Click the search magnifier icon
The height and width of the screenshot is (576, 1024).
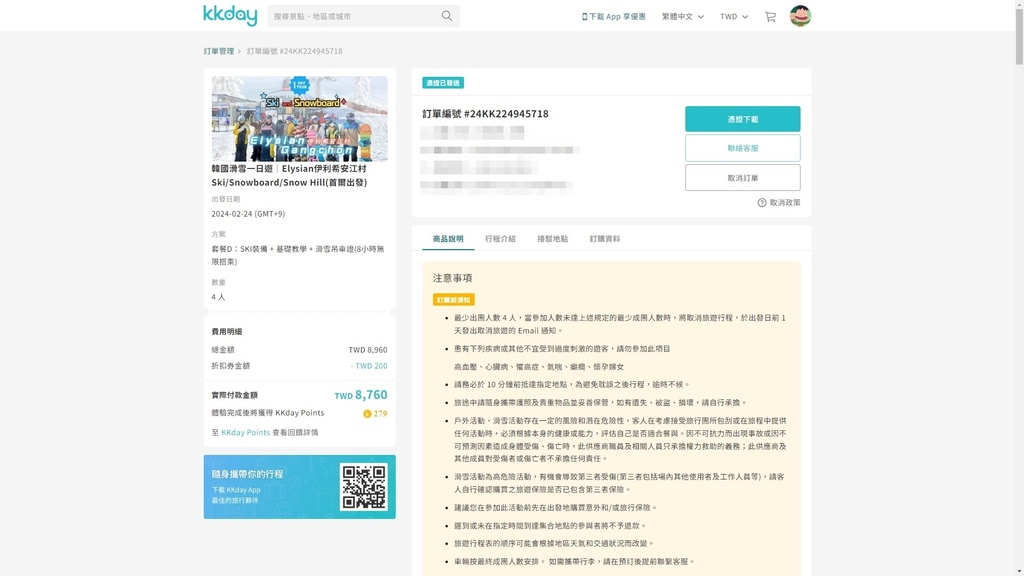pyautogui.click(x=447, y=16)
